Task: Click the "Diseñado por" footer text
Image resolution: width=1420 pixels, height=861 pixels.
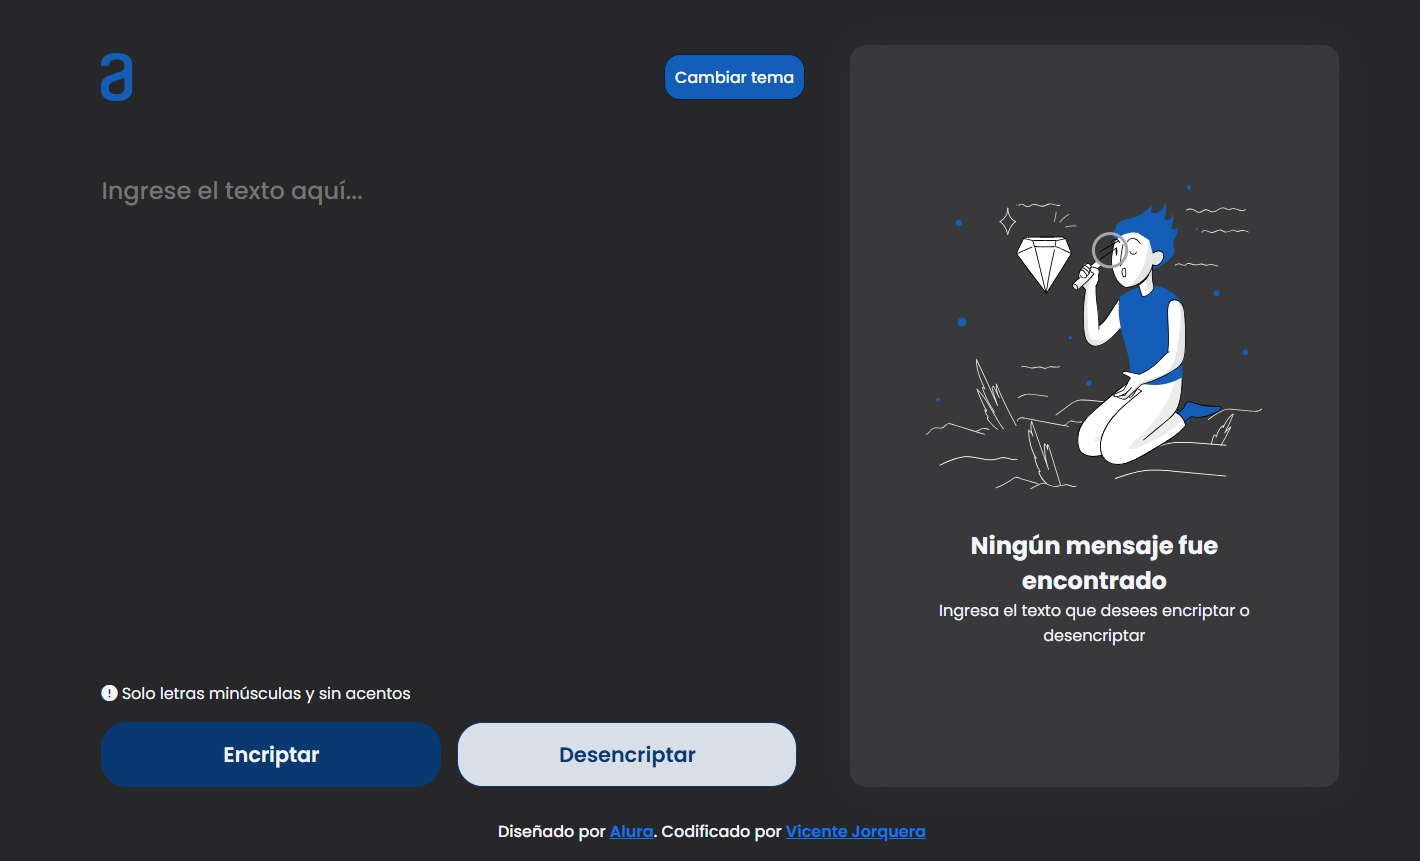Action: click(552, 831)
